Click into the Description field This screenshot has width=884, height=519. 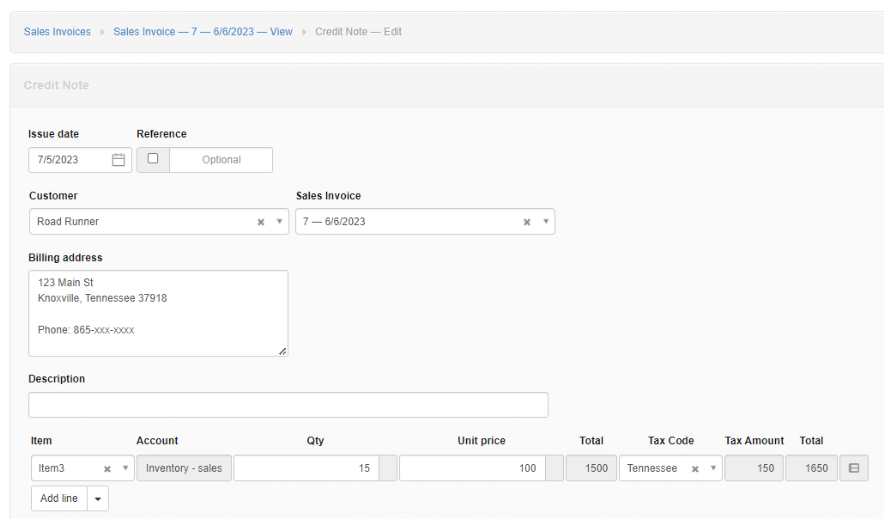click(288, 405)
